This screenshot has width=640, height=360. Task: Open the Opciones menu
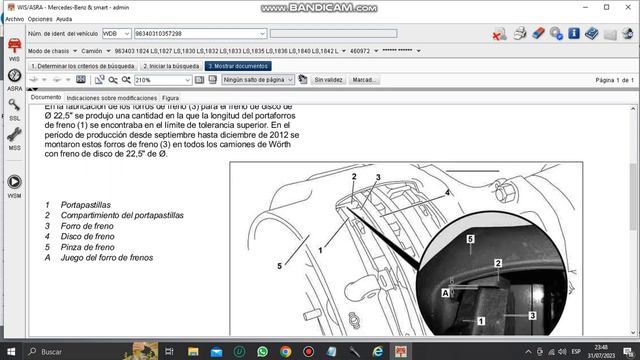(40, 19)
